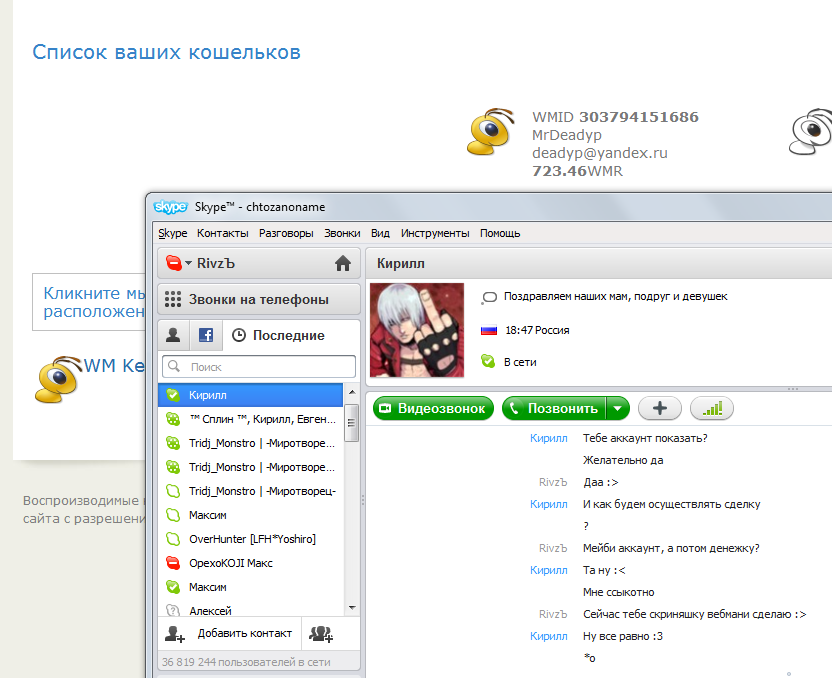The image size is (832, 678).
Task: Open the Разговоры menu
Action: [286, 233]
